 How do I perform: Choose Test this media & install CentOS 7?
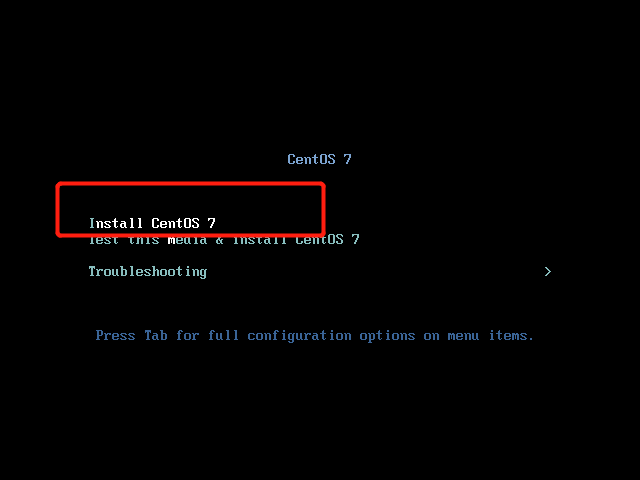(x=224, y=240)
